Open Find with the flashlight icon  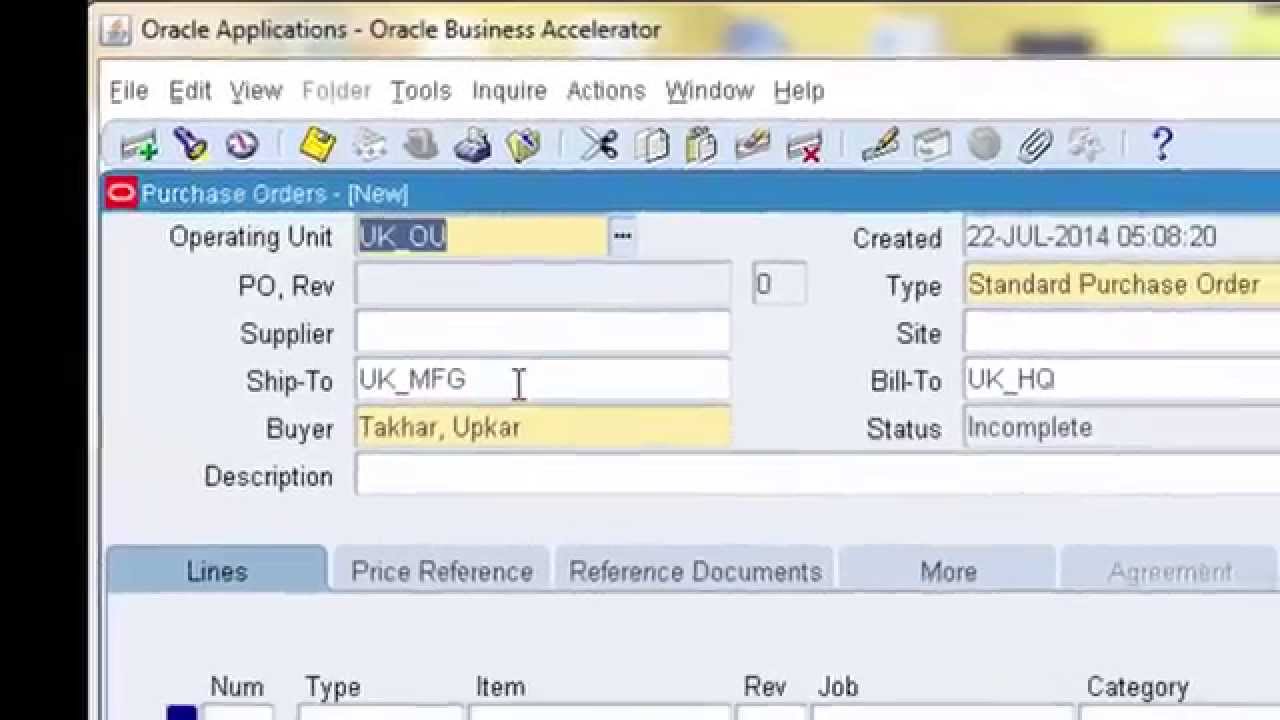pyautogui.click(x=190, y=146)
